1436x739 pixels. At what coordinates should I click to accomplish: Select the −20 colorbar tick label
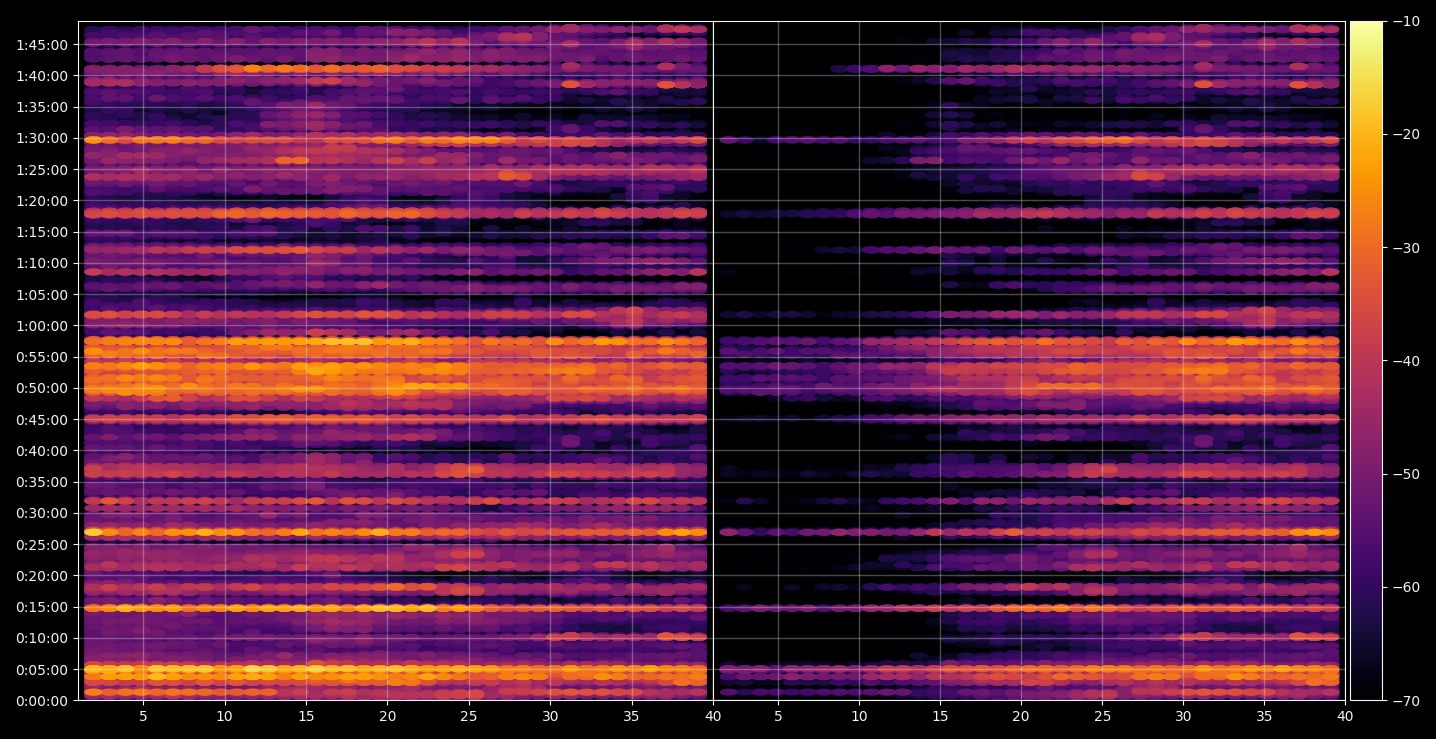1406,134
